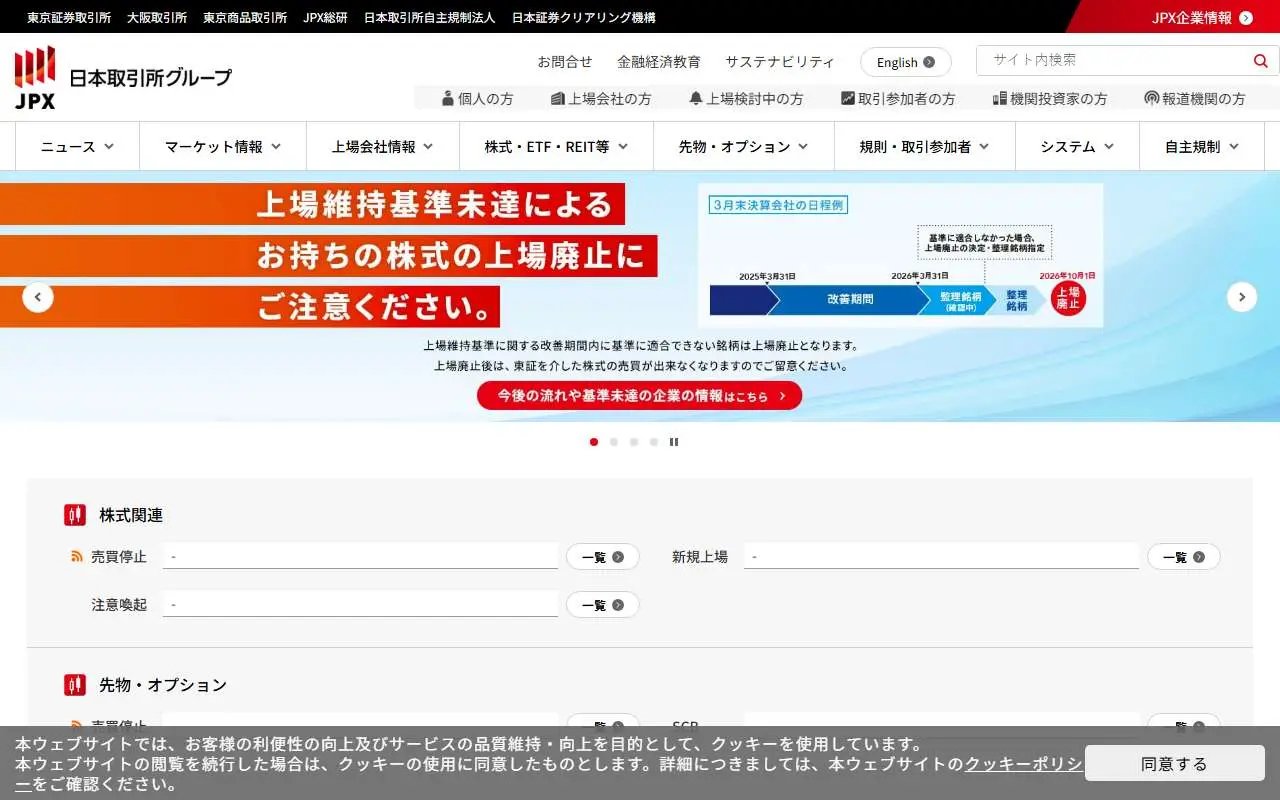Click サステナビリティ link
1280x800 pixels.
(780, 61)
